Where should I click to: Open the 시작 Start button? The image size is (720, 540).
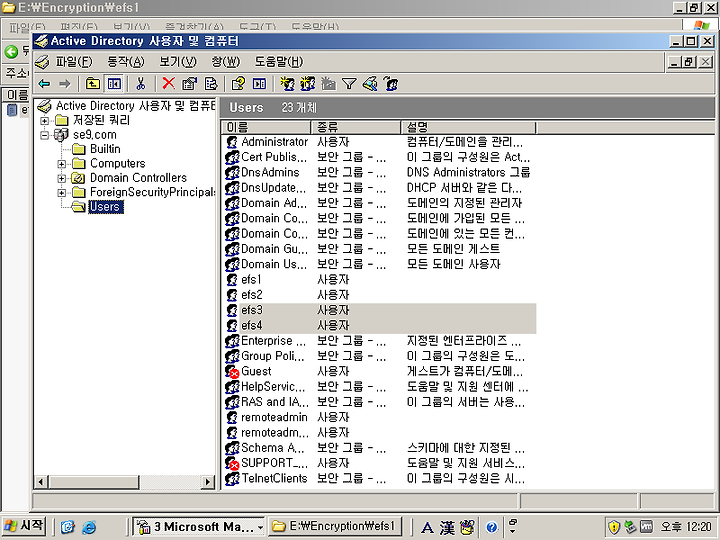point(23,526)
